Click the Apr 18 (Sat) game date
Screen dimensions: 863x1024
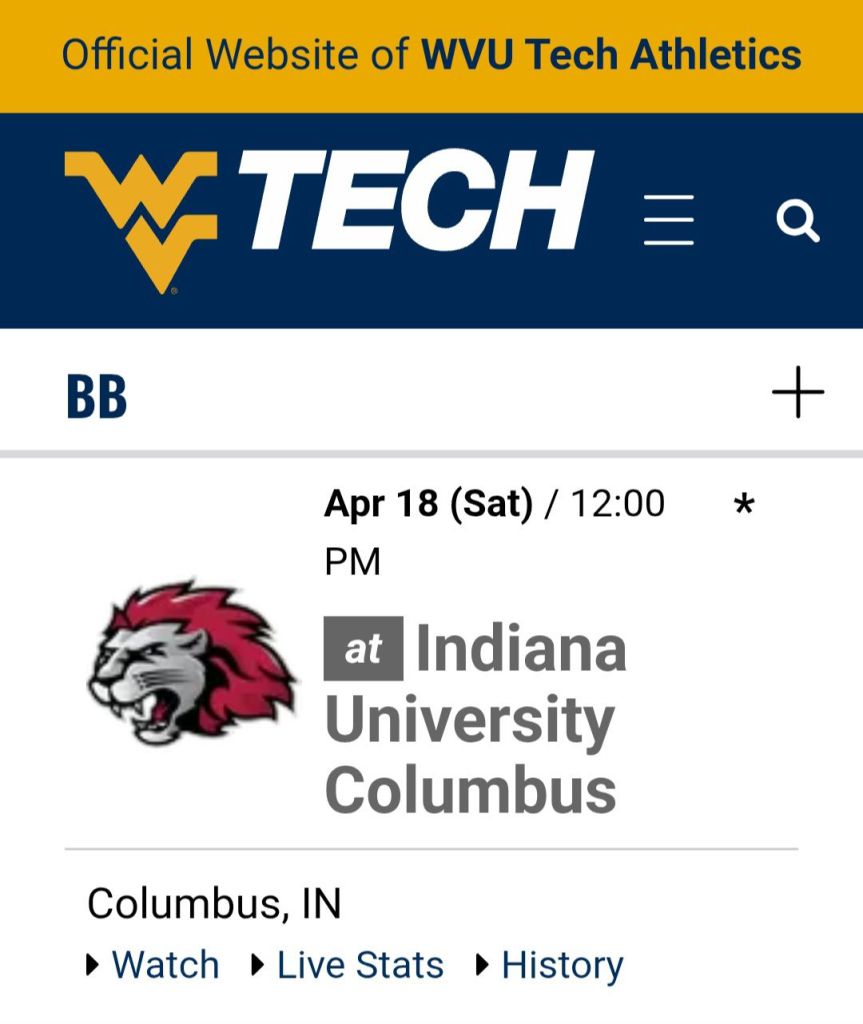coord(428,503)
